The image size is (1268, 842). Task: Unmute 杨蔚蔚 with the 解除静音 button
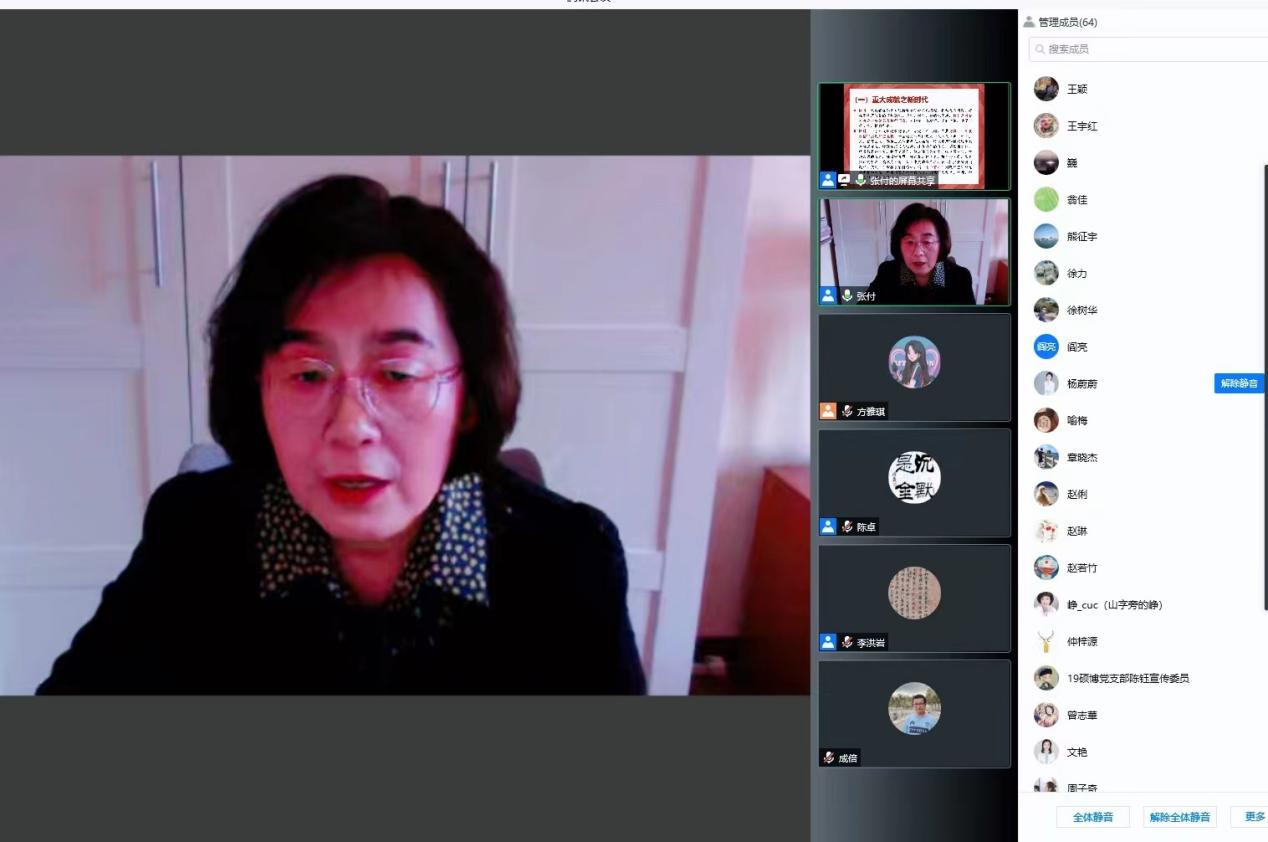coord(1239,383)
